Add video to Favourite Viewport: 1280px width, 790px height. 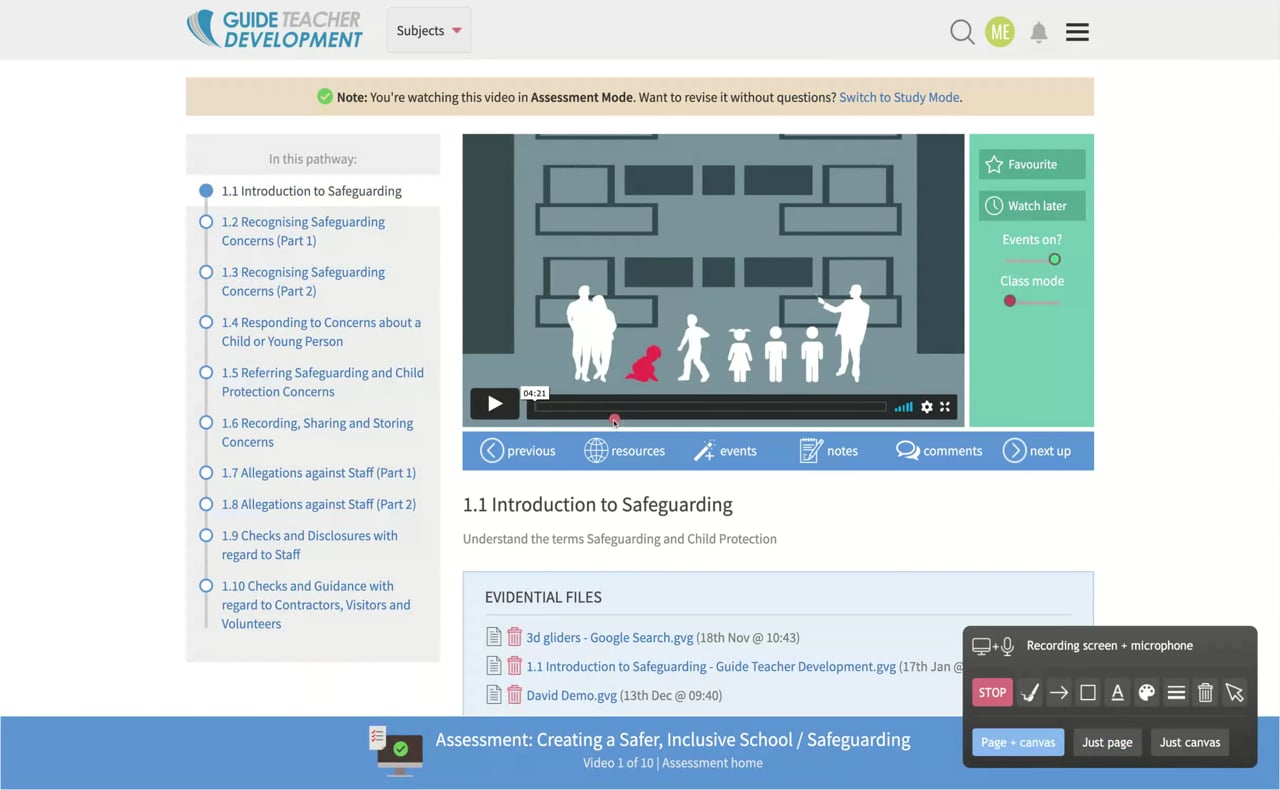pos(1031,164)
